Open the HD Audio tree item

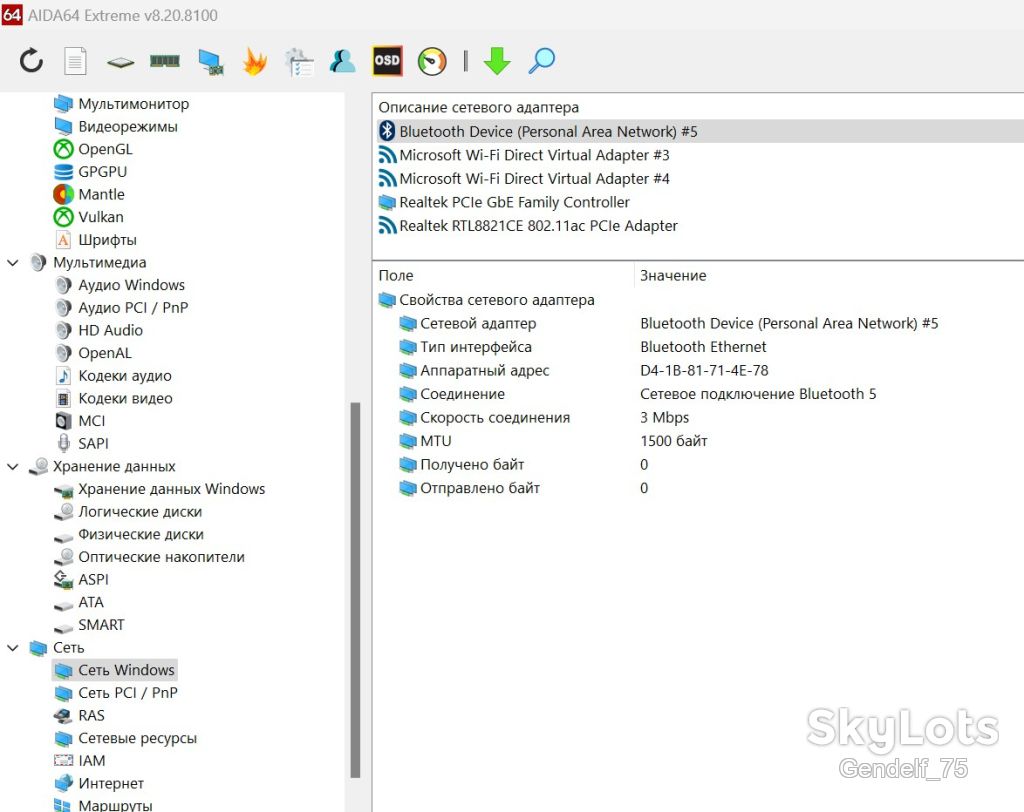pos(98,331)
